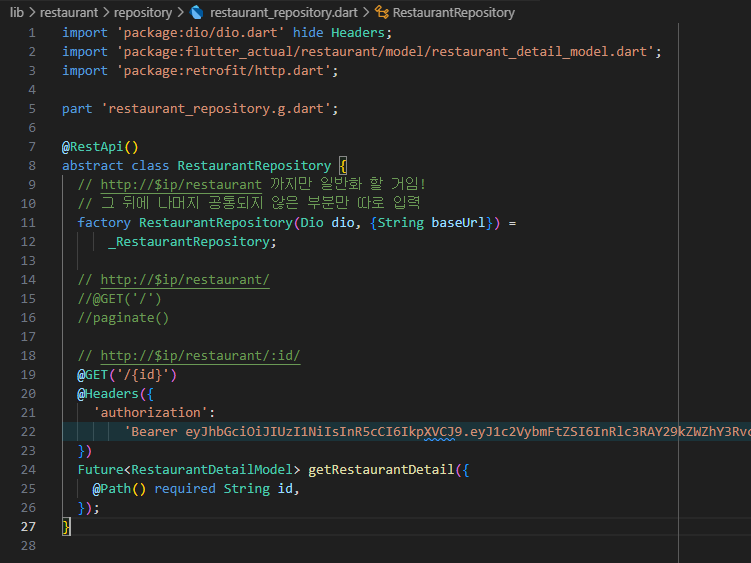Open the 'restaurant' breadcrumb folder

[x=68, y=12]
